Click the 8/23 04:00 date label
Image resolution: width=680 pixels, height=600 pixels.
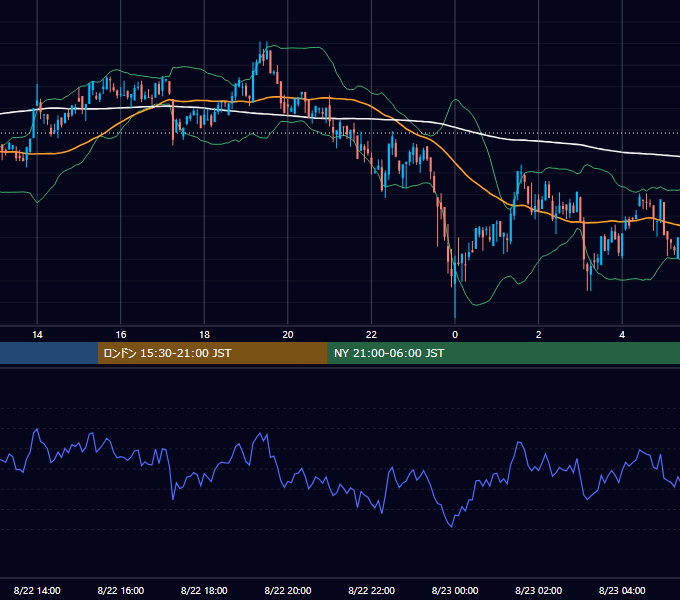click(x=622, y=590)
